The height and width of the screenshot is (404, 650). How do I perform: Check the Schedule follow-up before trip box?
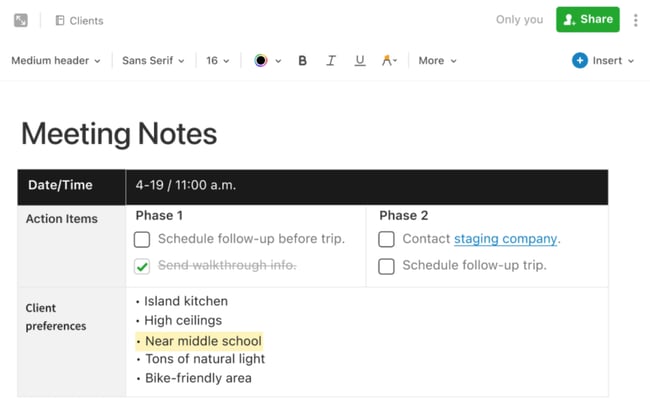pos(142,239)
